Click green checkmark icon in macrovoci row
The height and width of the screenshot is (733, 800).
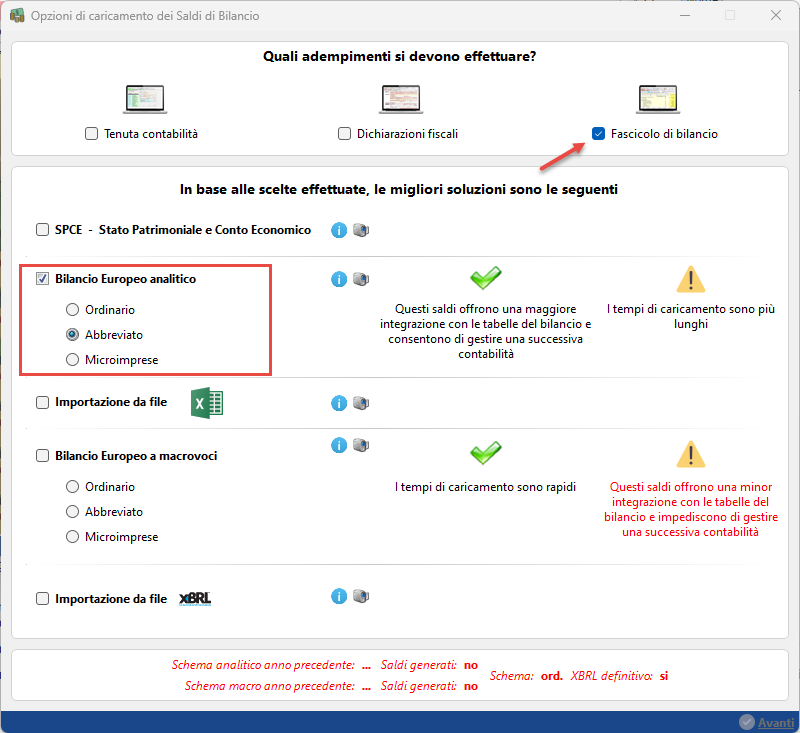coord(486,453)
